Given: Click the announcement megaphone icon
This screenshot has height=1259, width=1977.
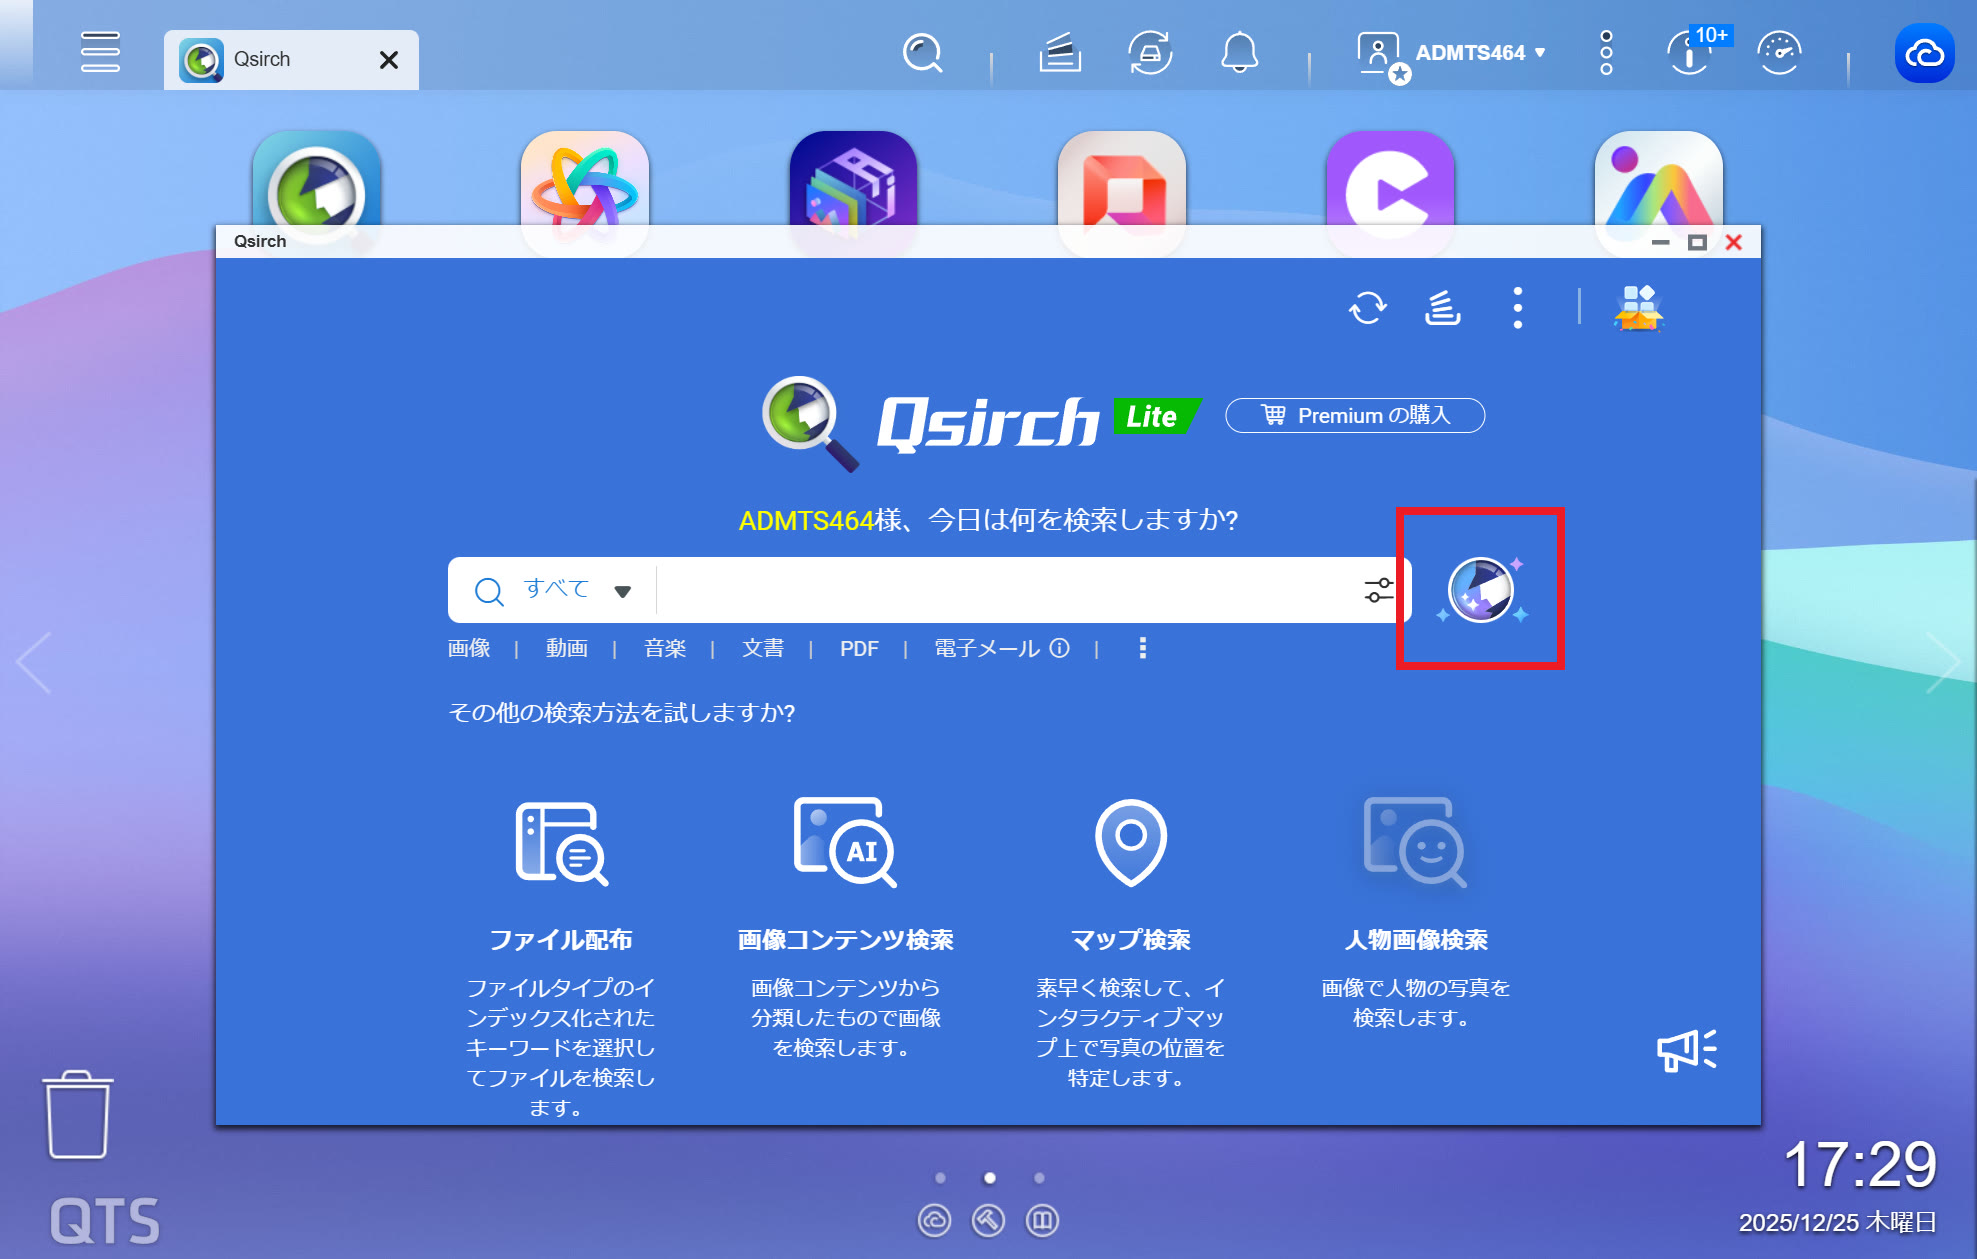Looking at the screenshot, I should tap(1686, 1050).
